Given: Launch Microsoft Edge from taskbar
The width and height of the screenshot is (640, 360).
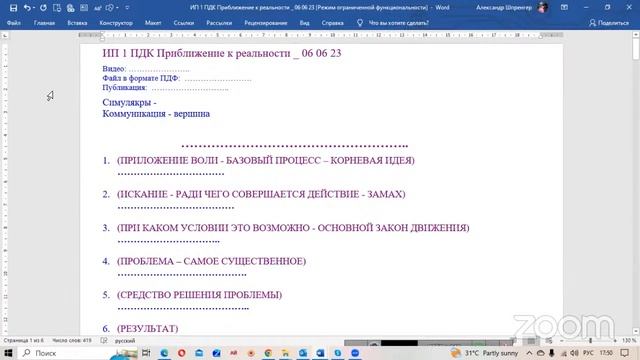Looking at the screenshot, I should point(164,353).
